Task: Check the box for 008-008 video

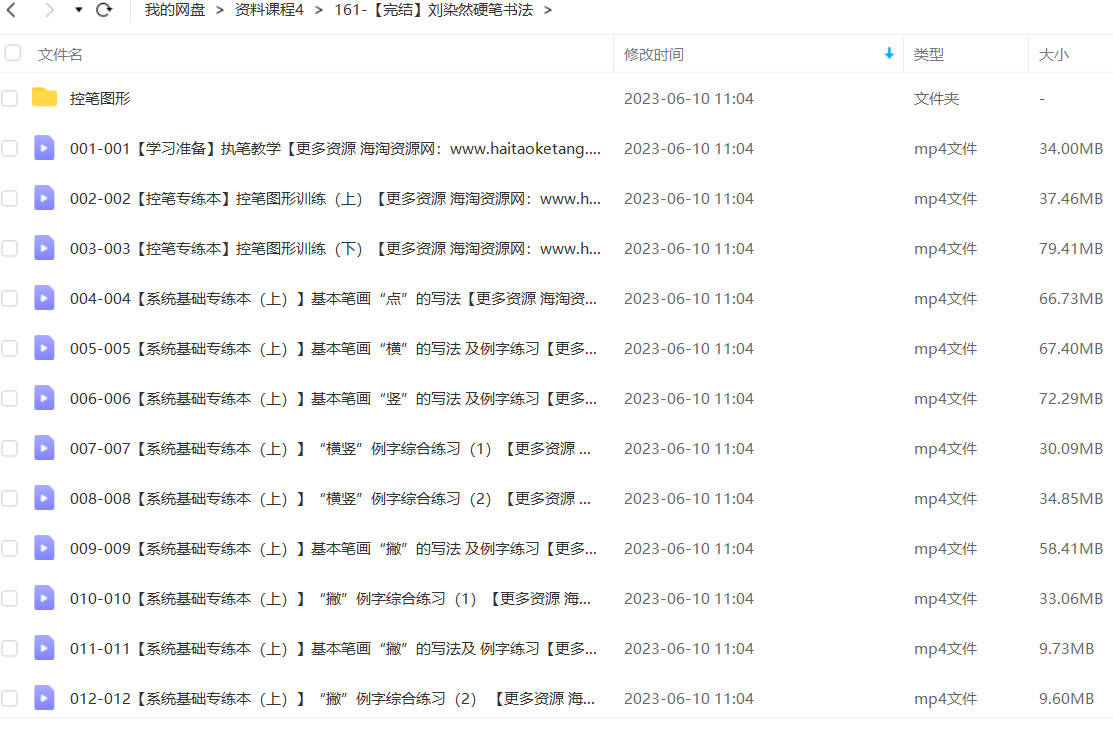Action: coord(9,498)
